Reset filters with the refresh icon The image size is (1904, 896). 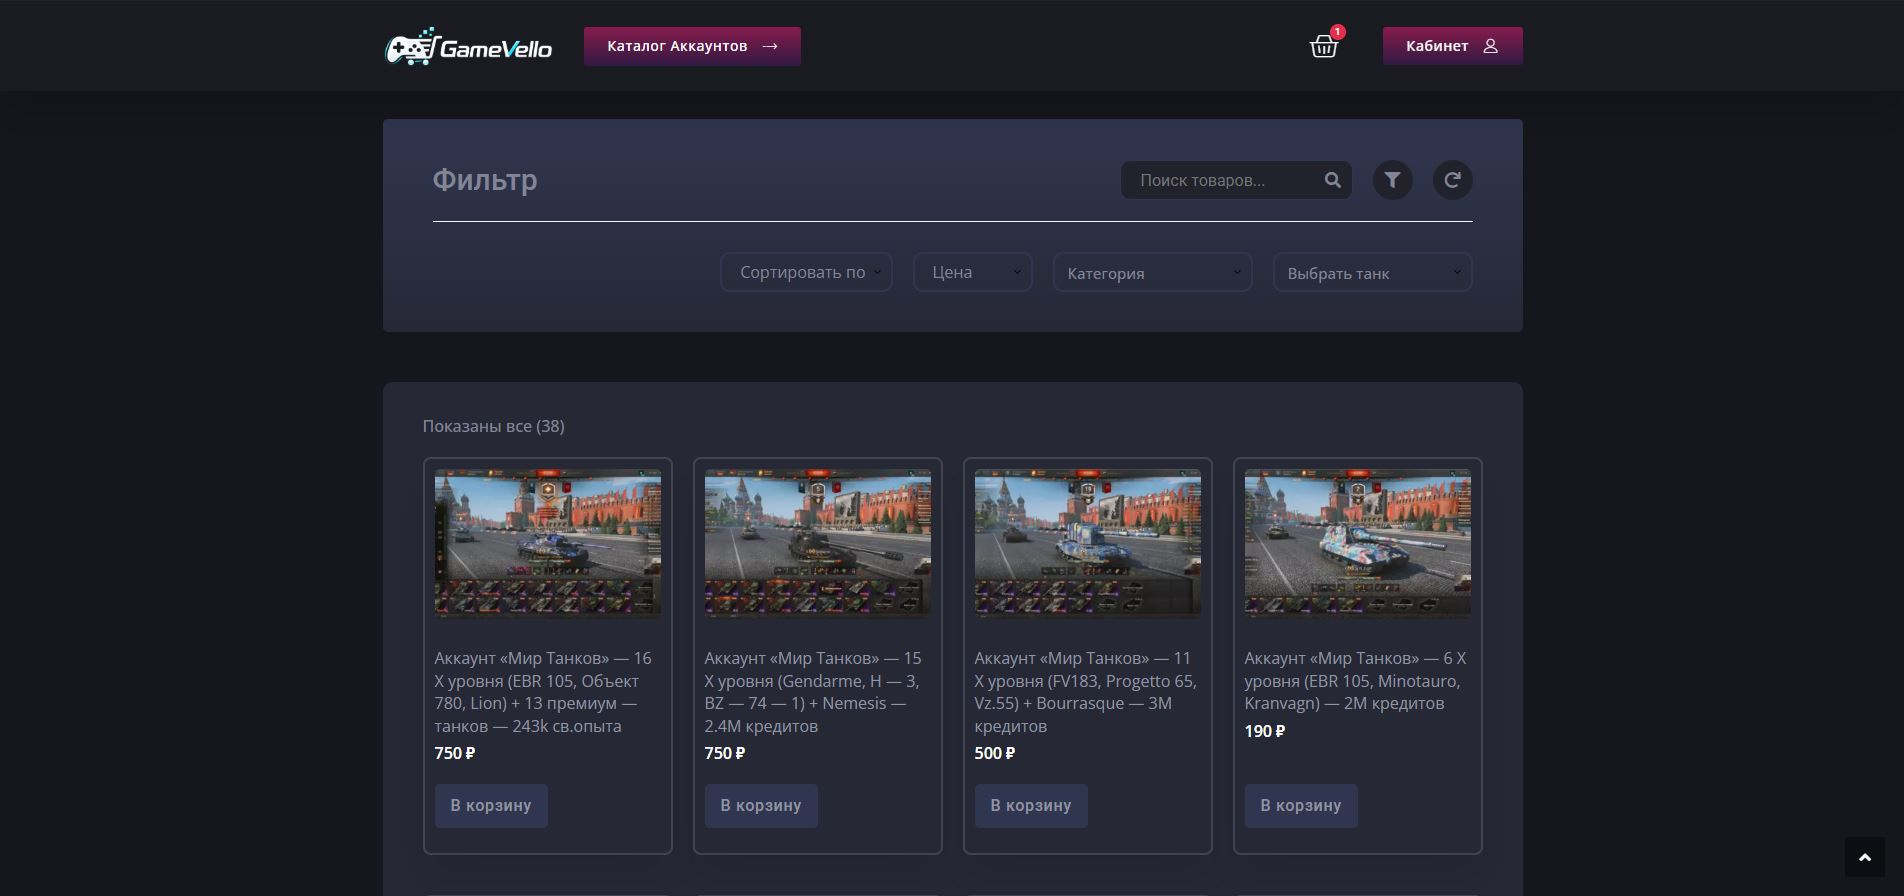[x=1452, y=180]
